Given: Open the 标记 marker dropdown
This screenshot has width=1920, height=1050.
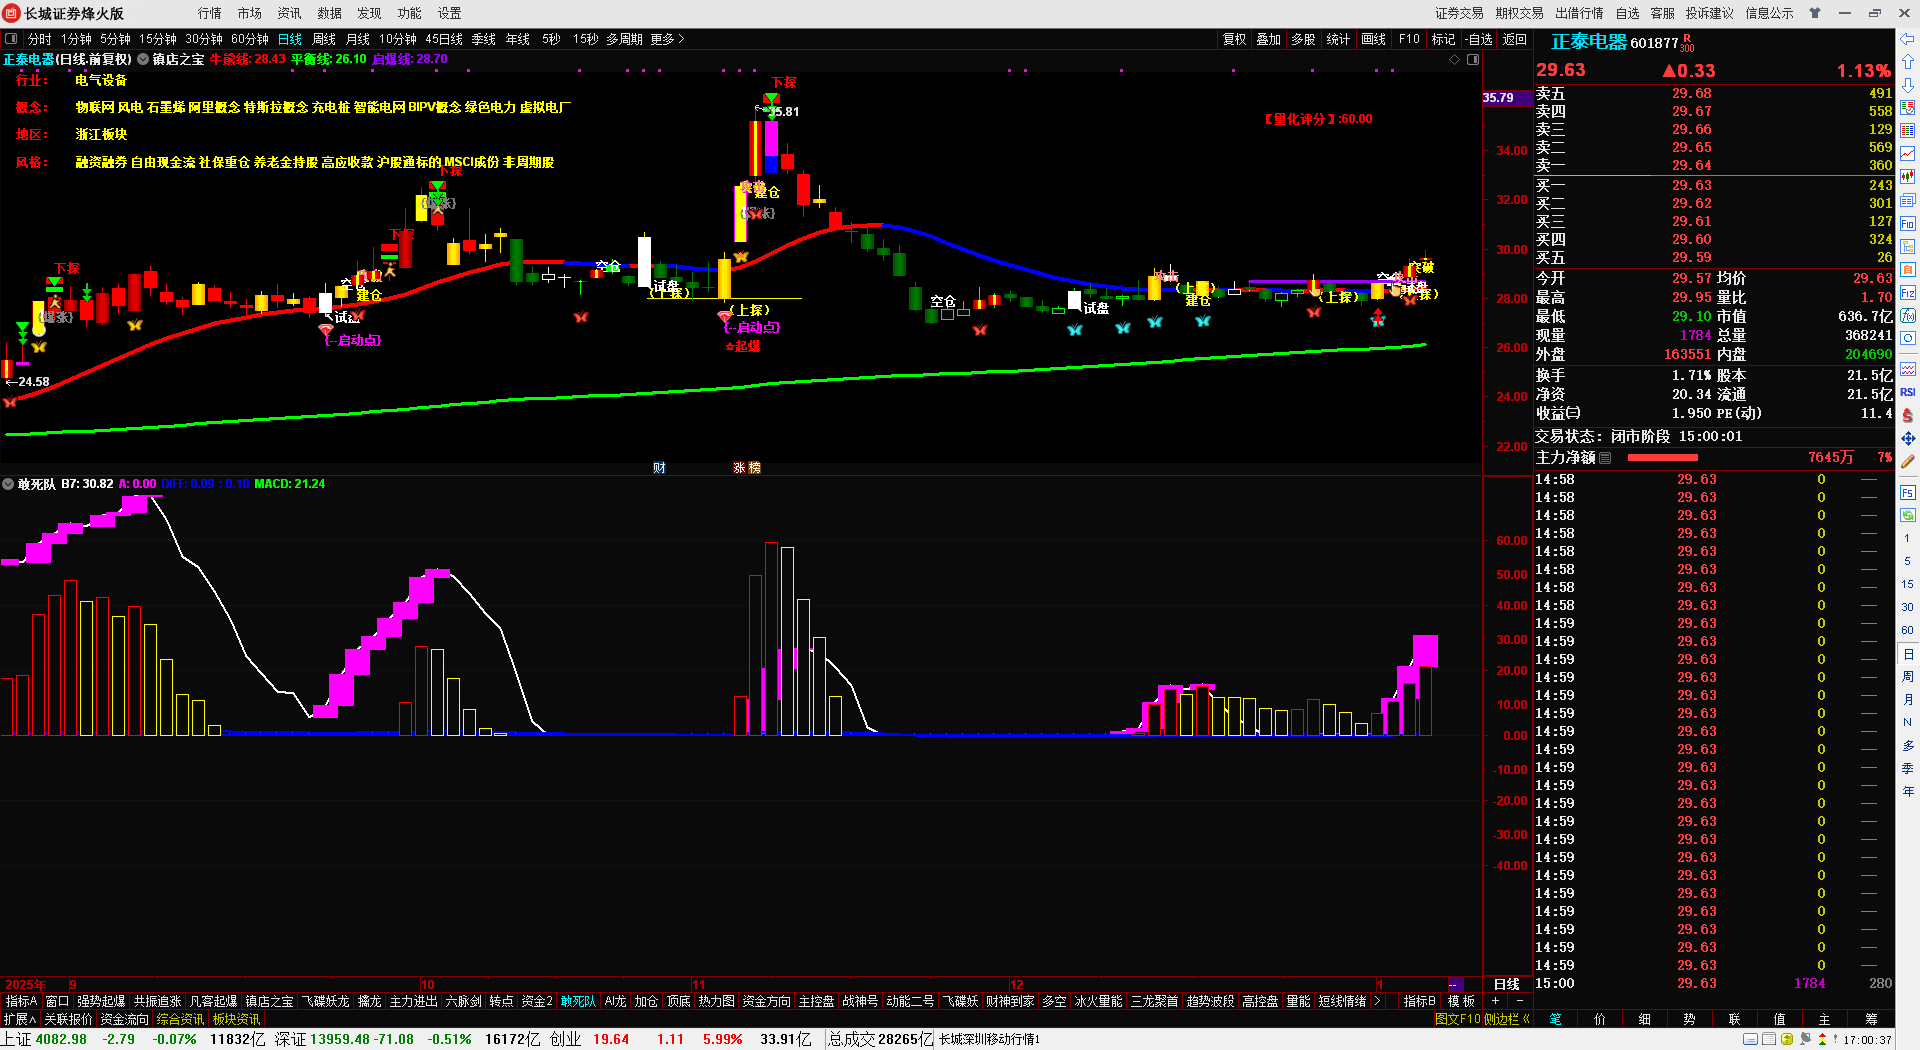Looking at the screenshot, I should 1443,39.
